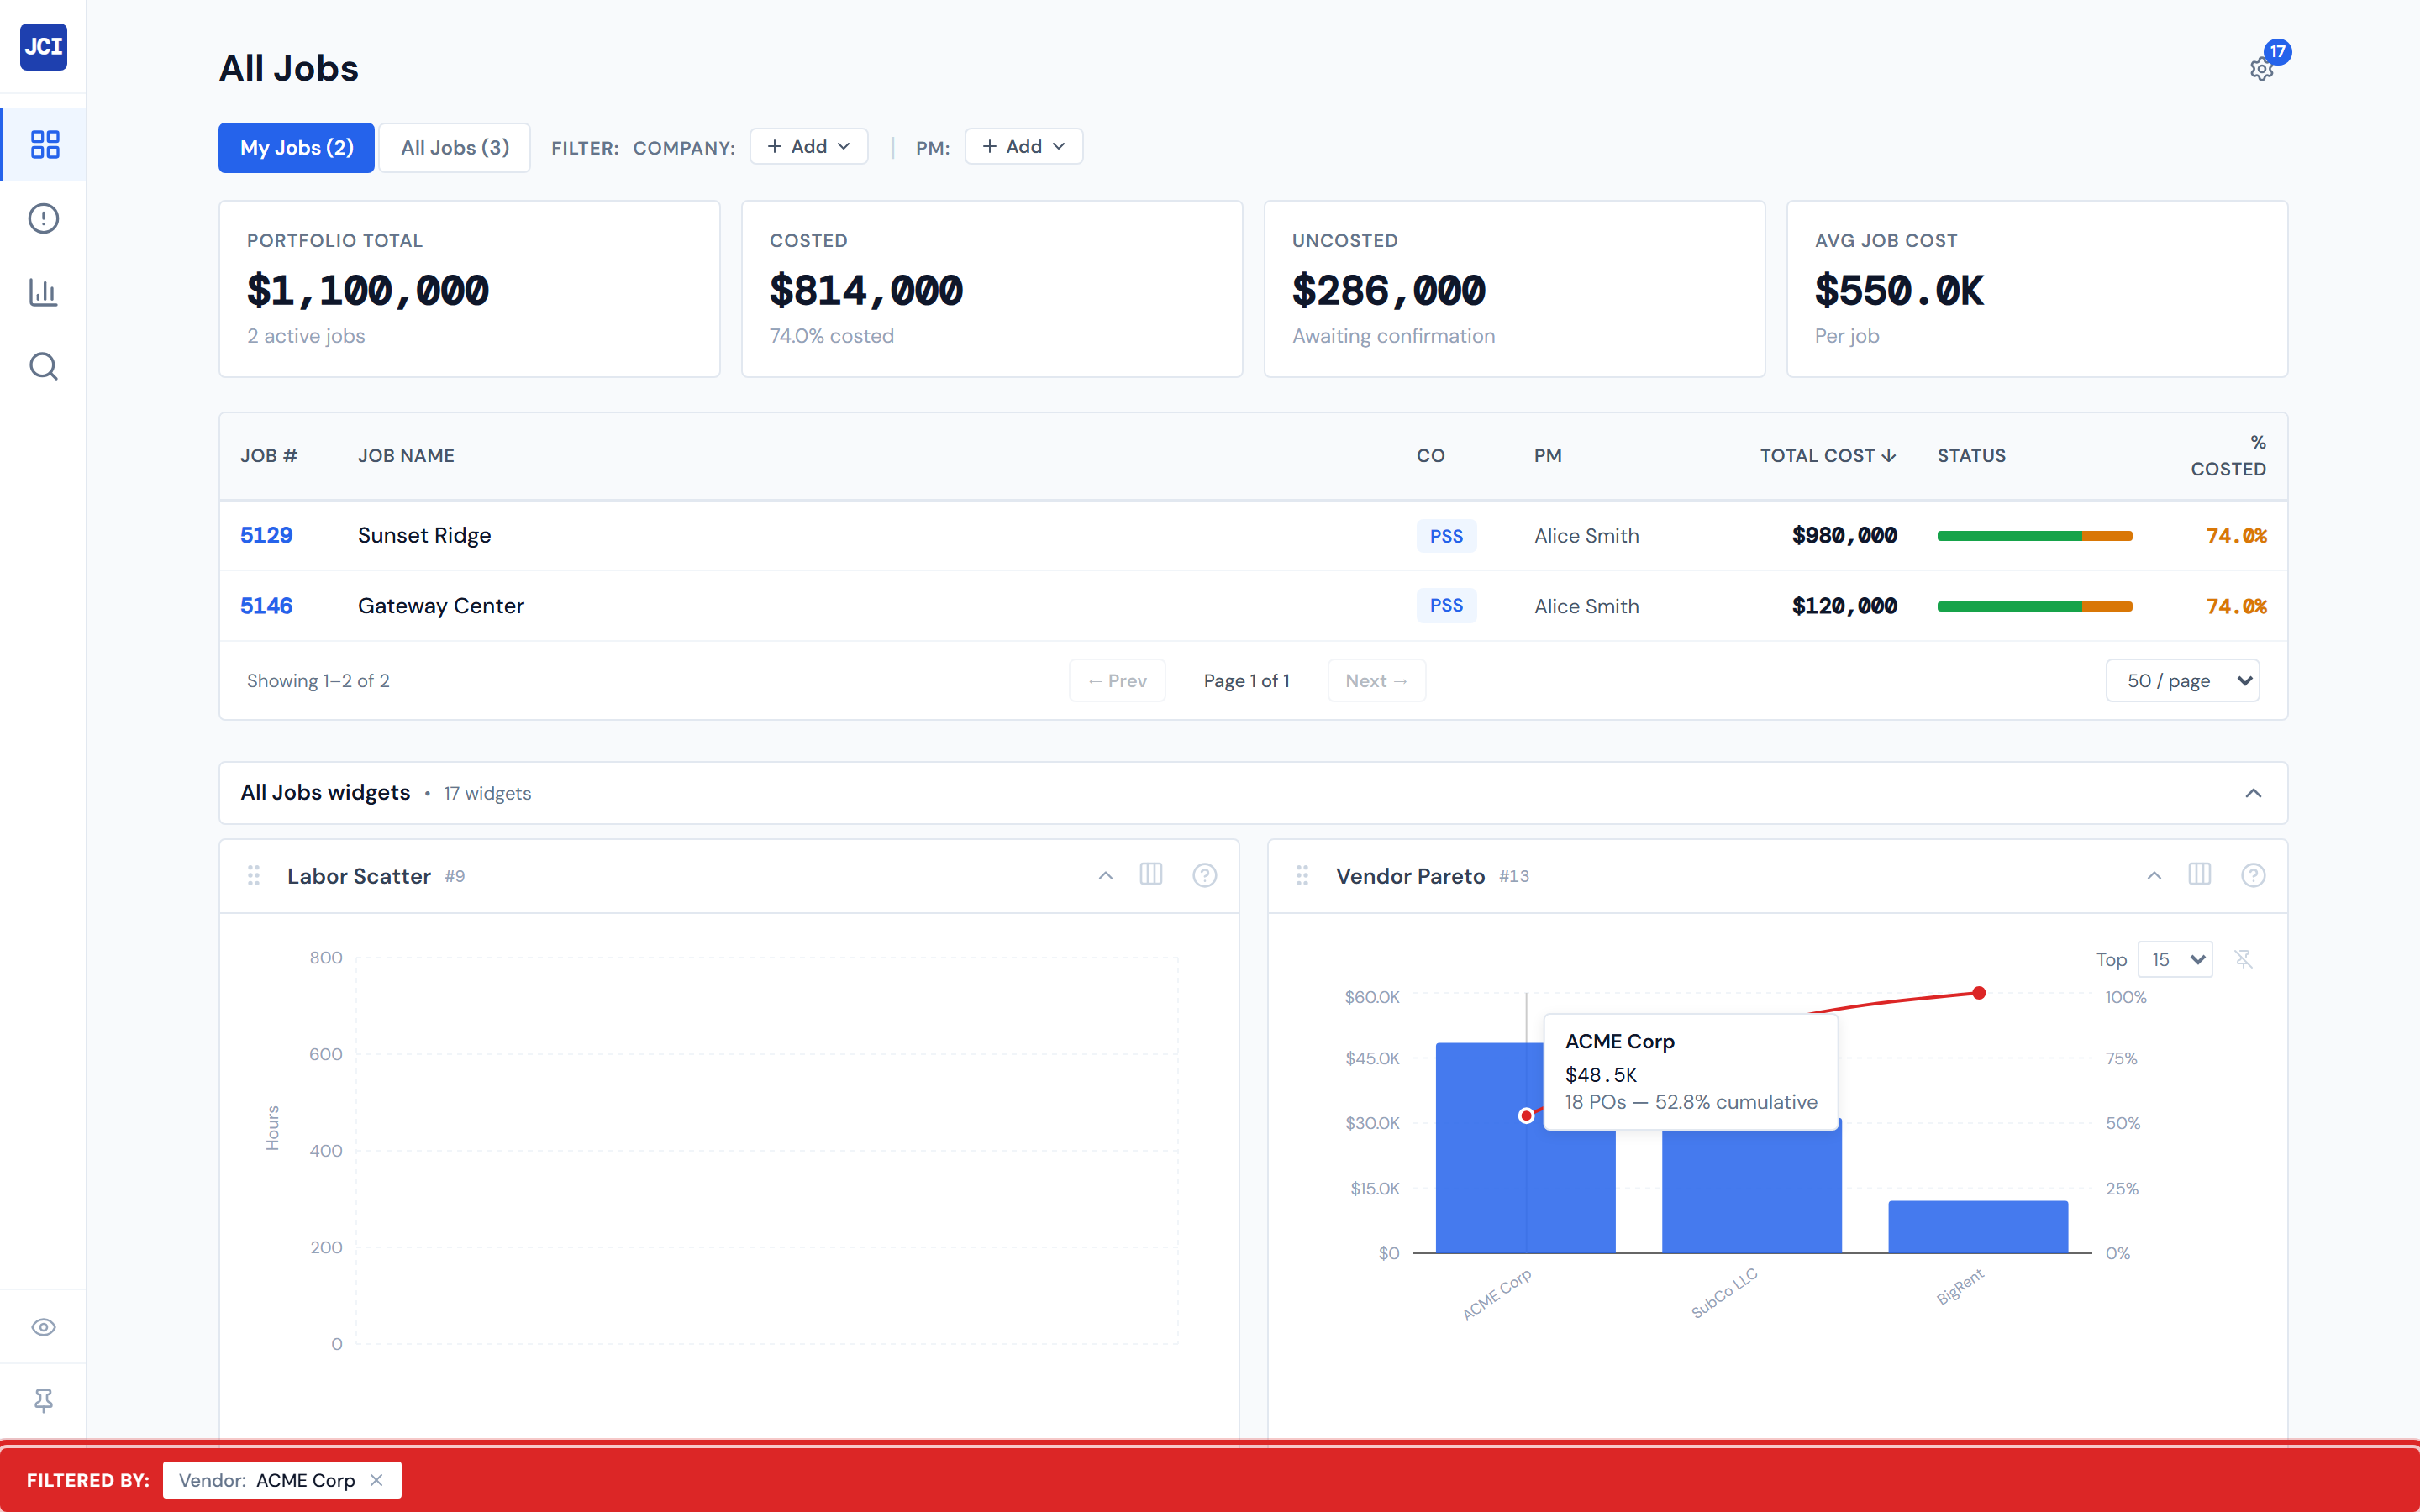Grab the Vendor Pareto drag handle icon

click(x=1302, y=875)
